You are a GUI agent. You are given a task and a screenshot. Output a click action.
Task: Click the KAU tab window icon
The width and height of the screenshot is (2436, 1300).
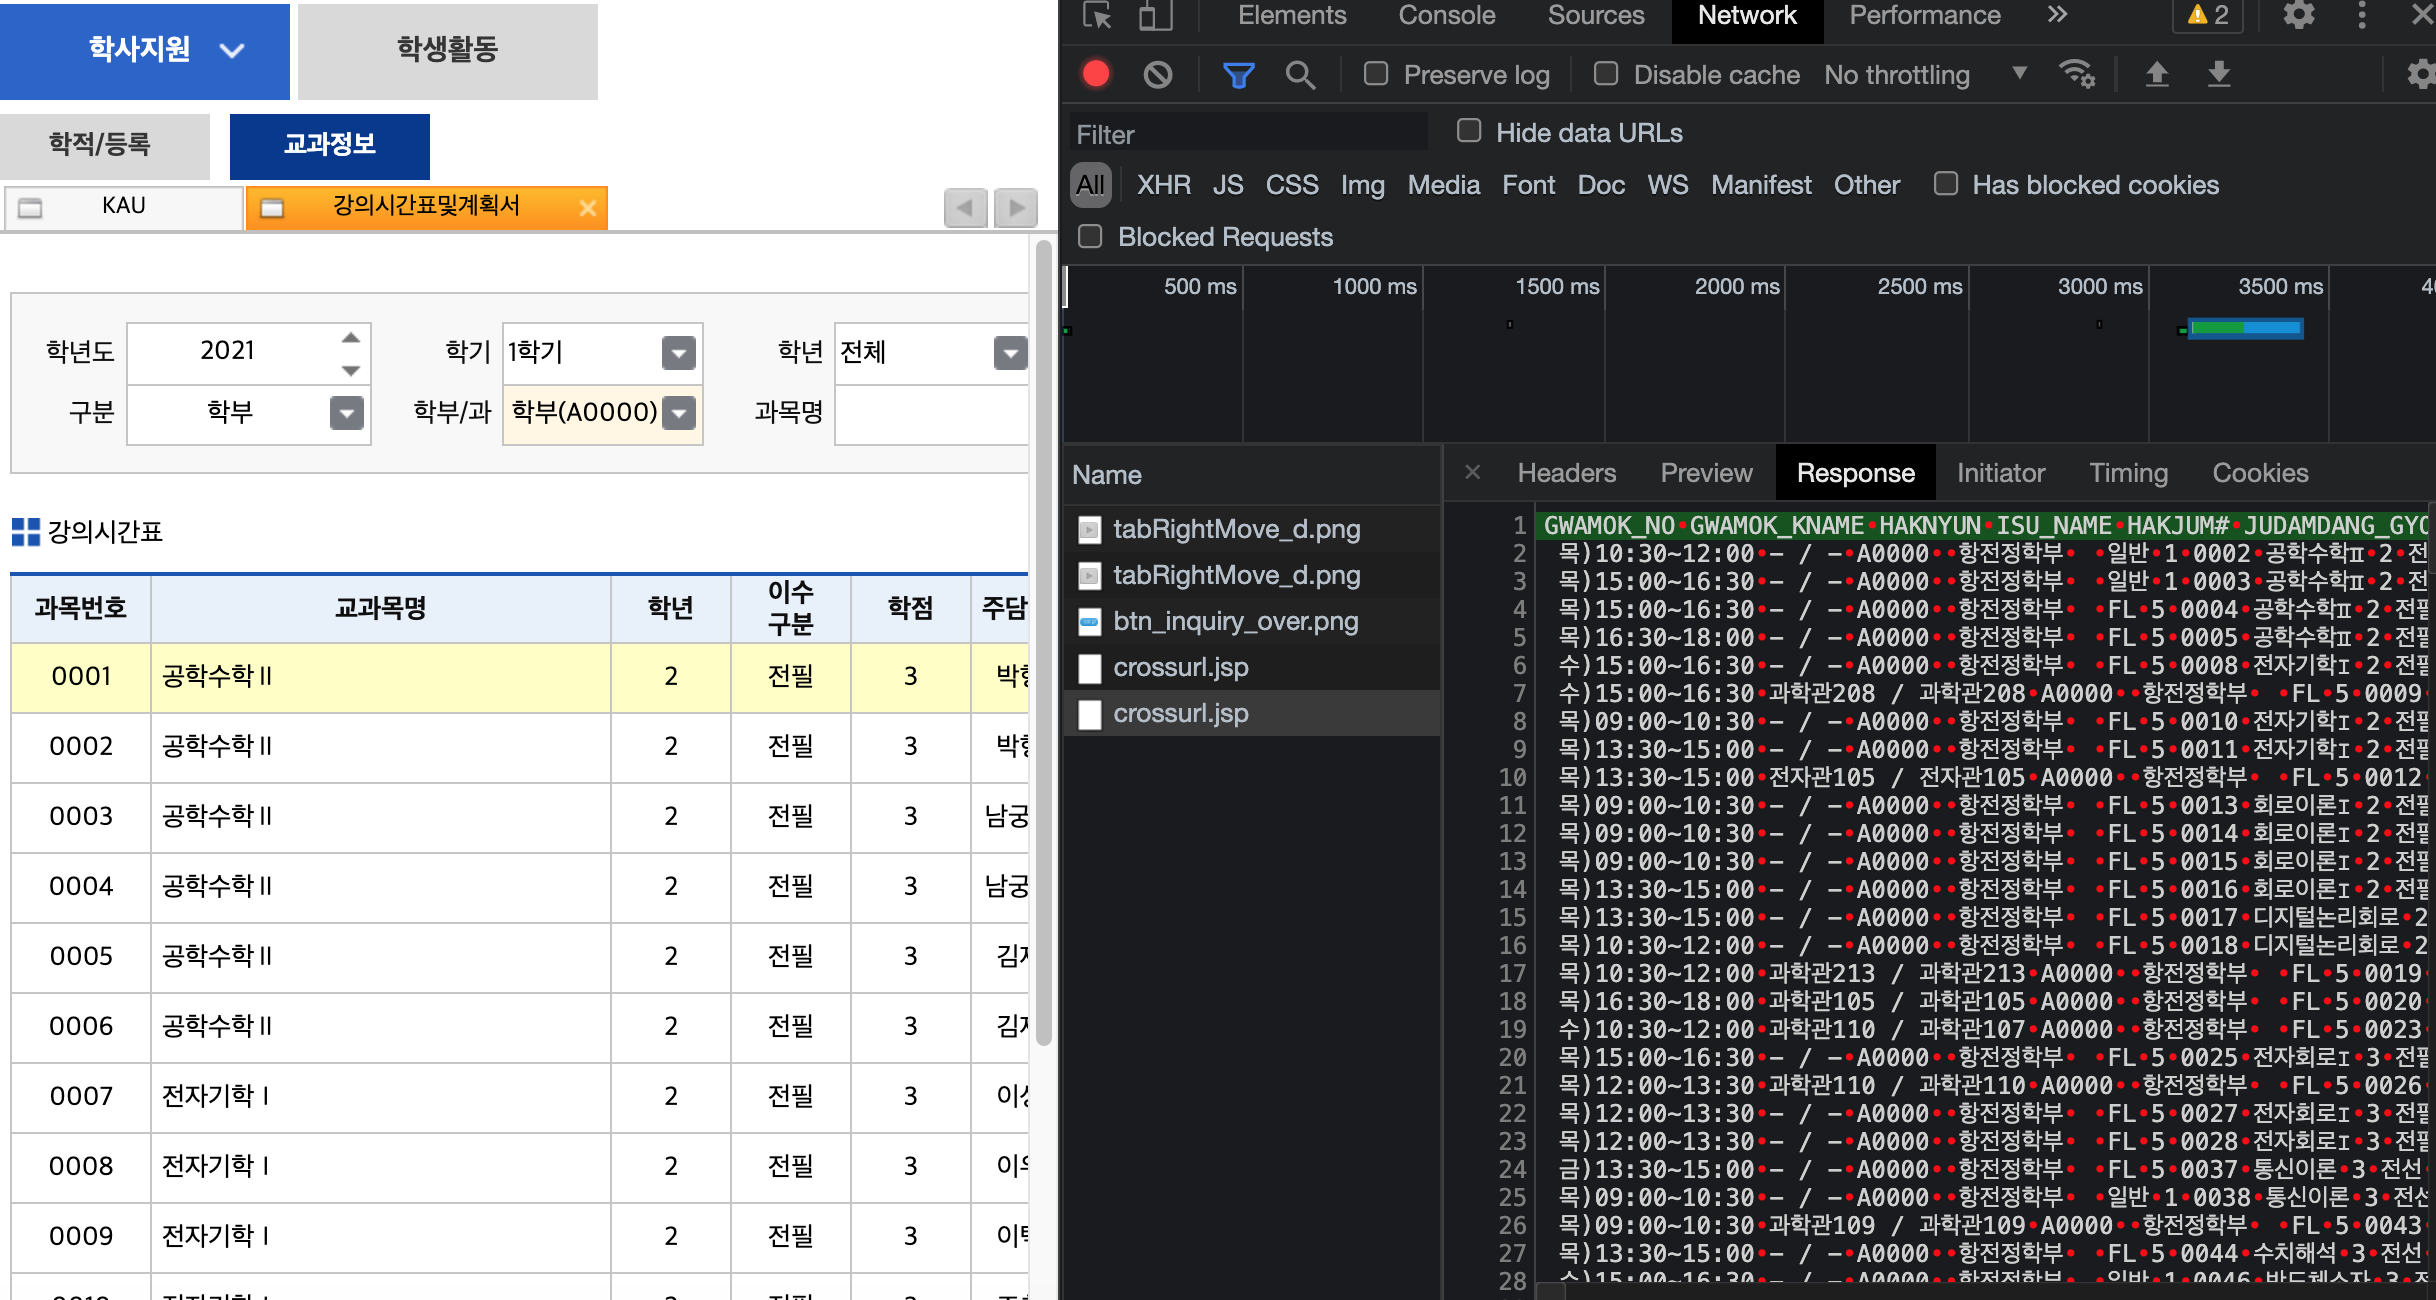(x=31, y=208)
